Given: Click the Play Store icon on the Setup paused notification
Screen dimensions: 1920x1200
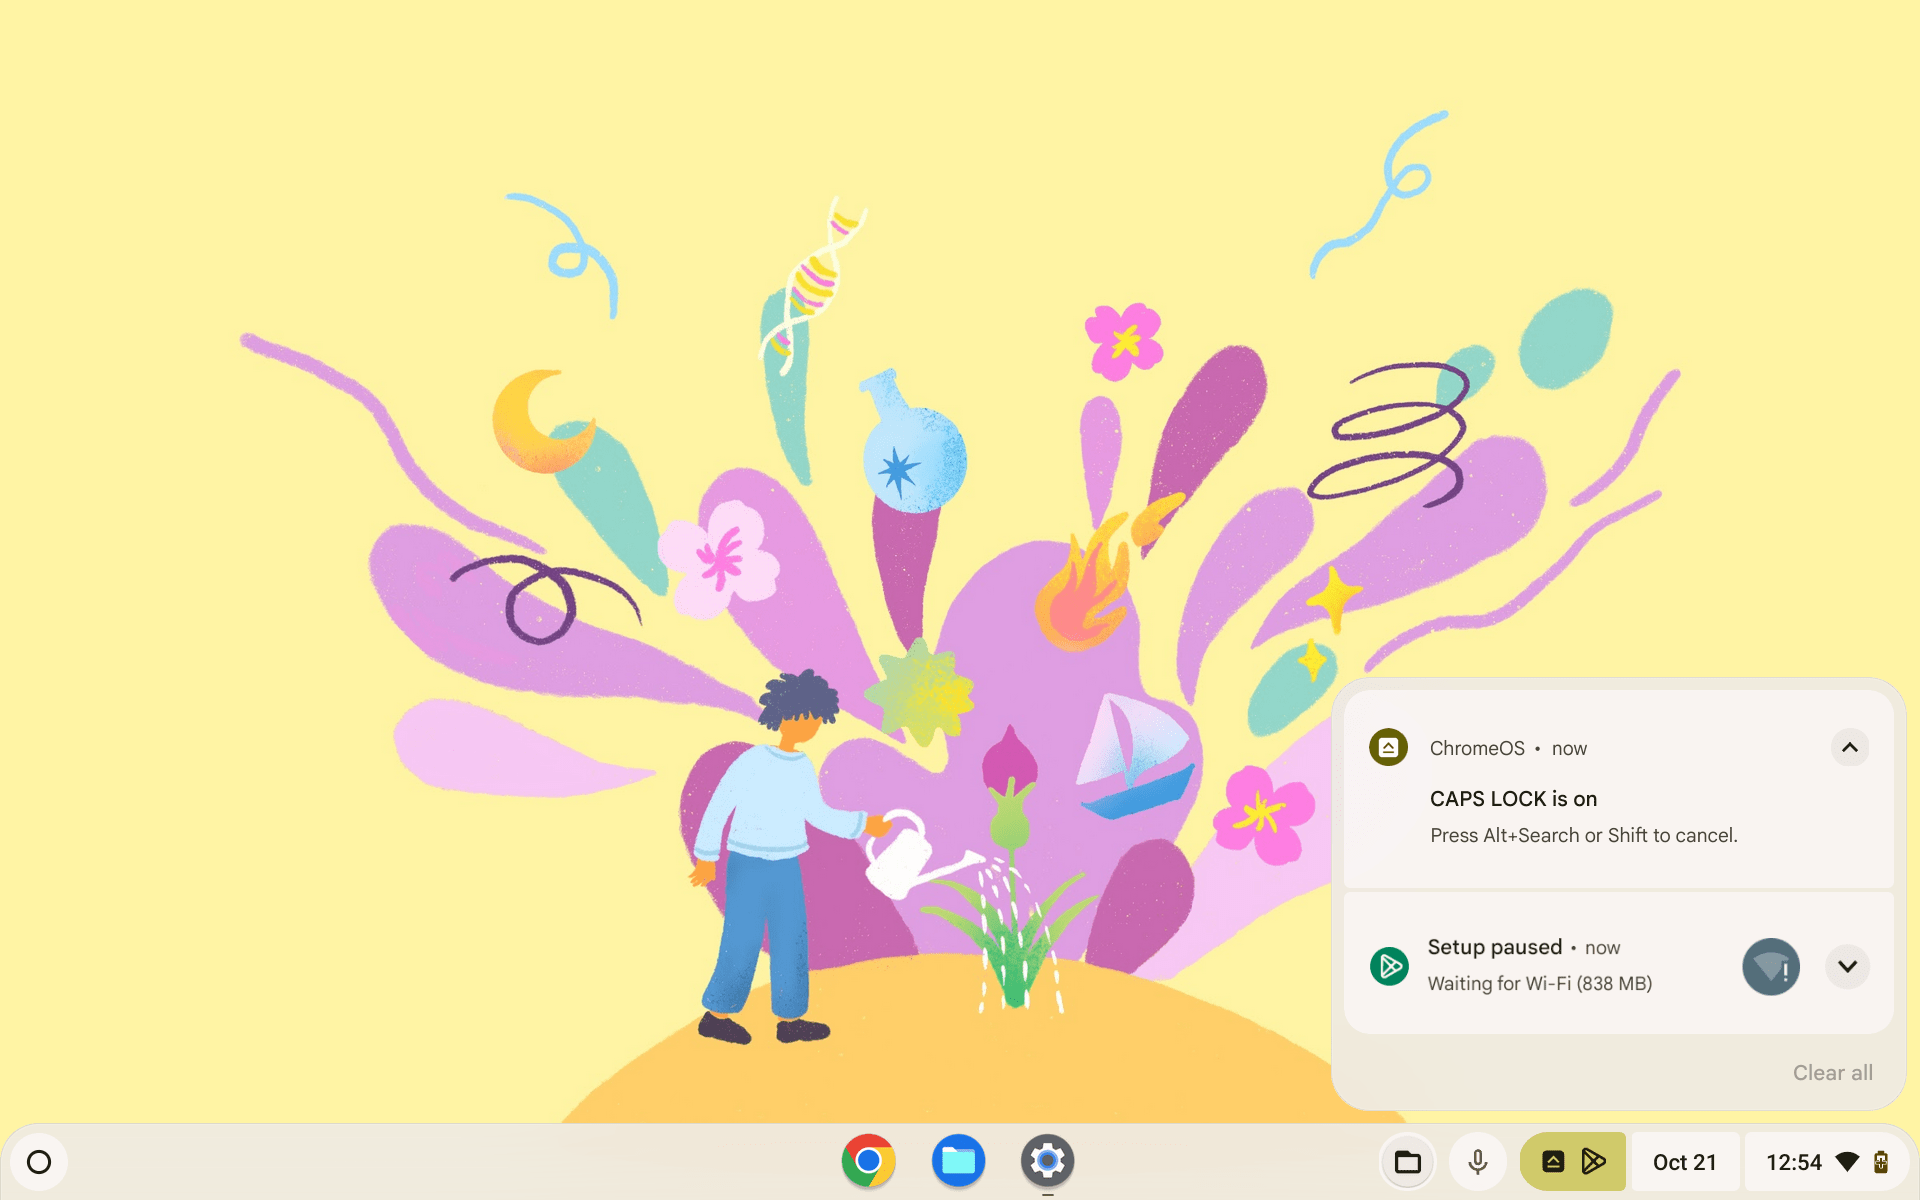Looking at the screenshot, I should (x=1390, y=966).
